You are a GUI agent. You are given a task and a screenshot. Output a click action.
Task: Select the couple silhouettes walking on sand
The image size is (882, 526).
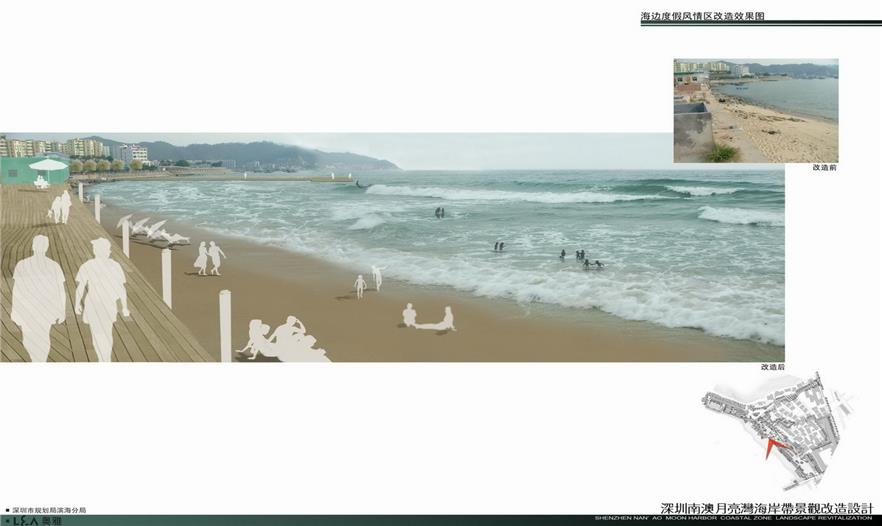coord(209,258)
